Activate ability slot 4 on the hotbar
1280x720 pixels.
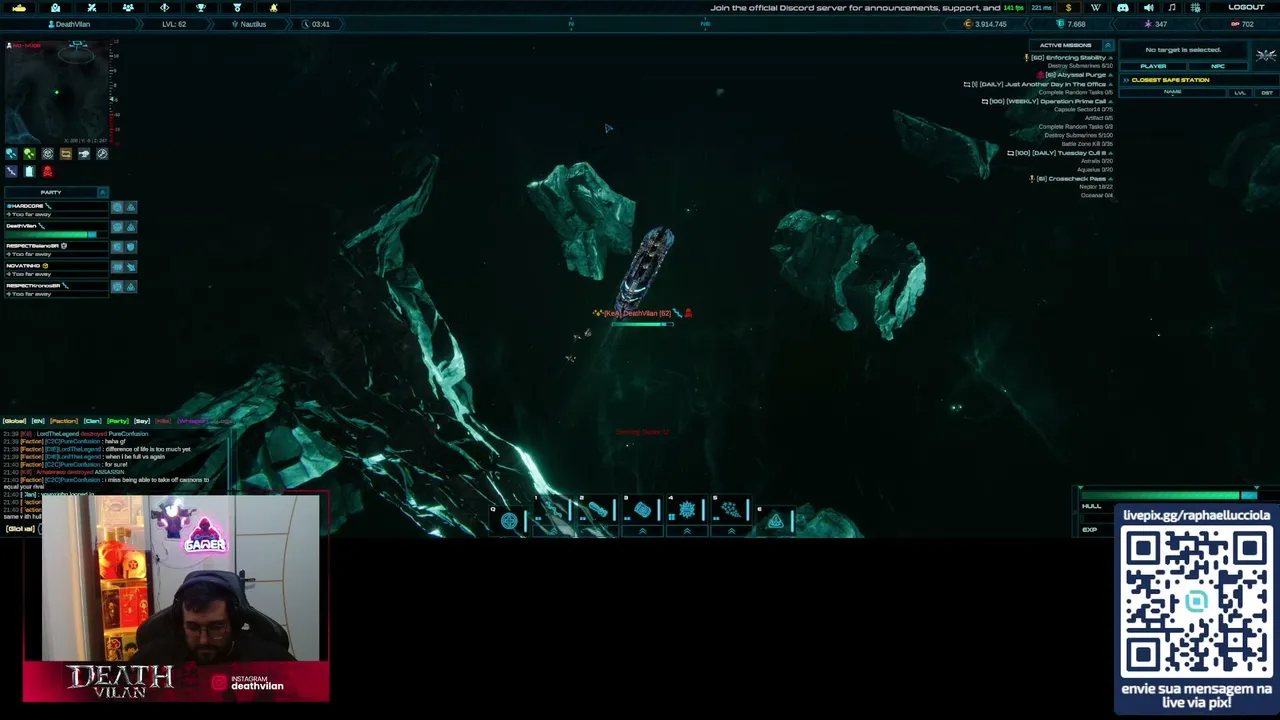(x=687, y=510)
